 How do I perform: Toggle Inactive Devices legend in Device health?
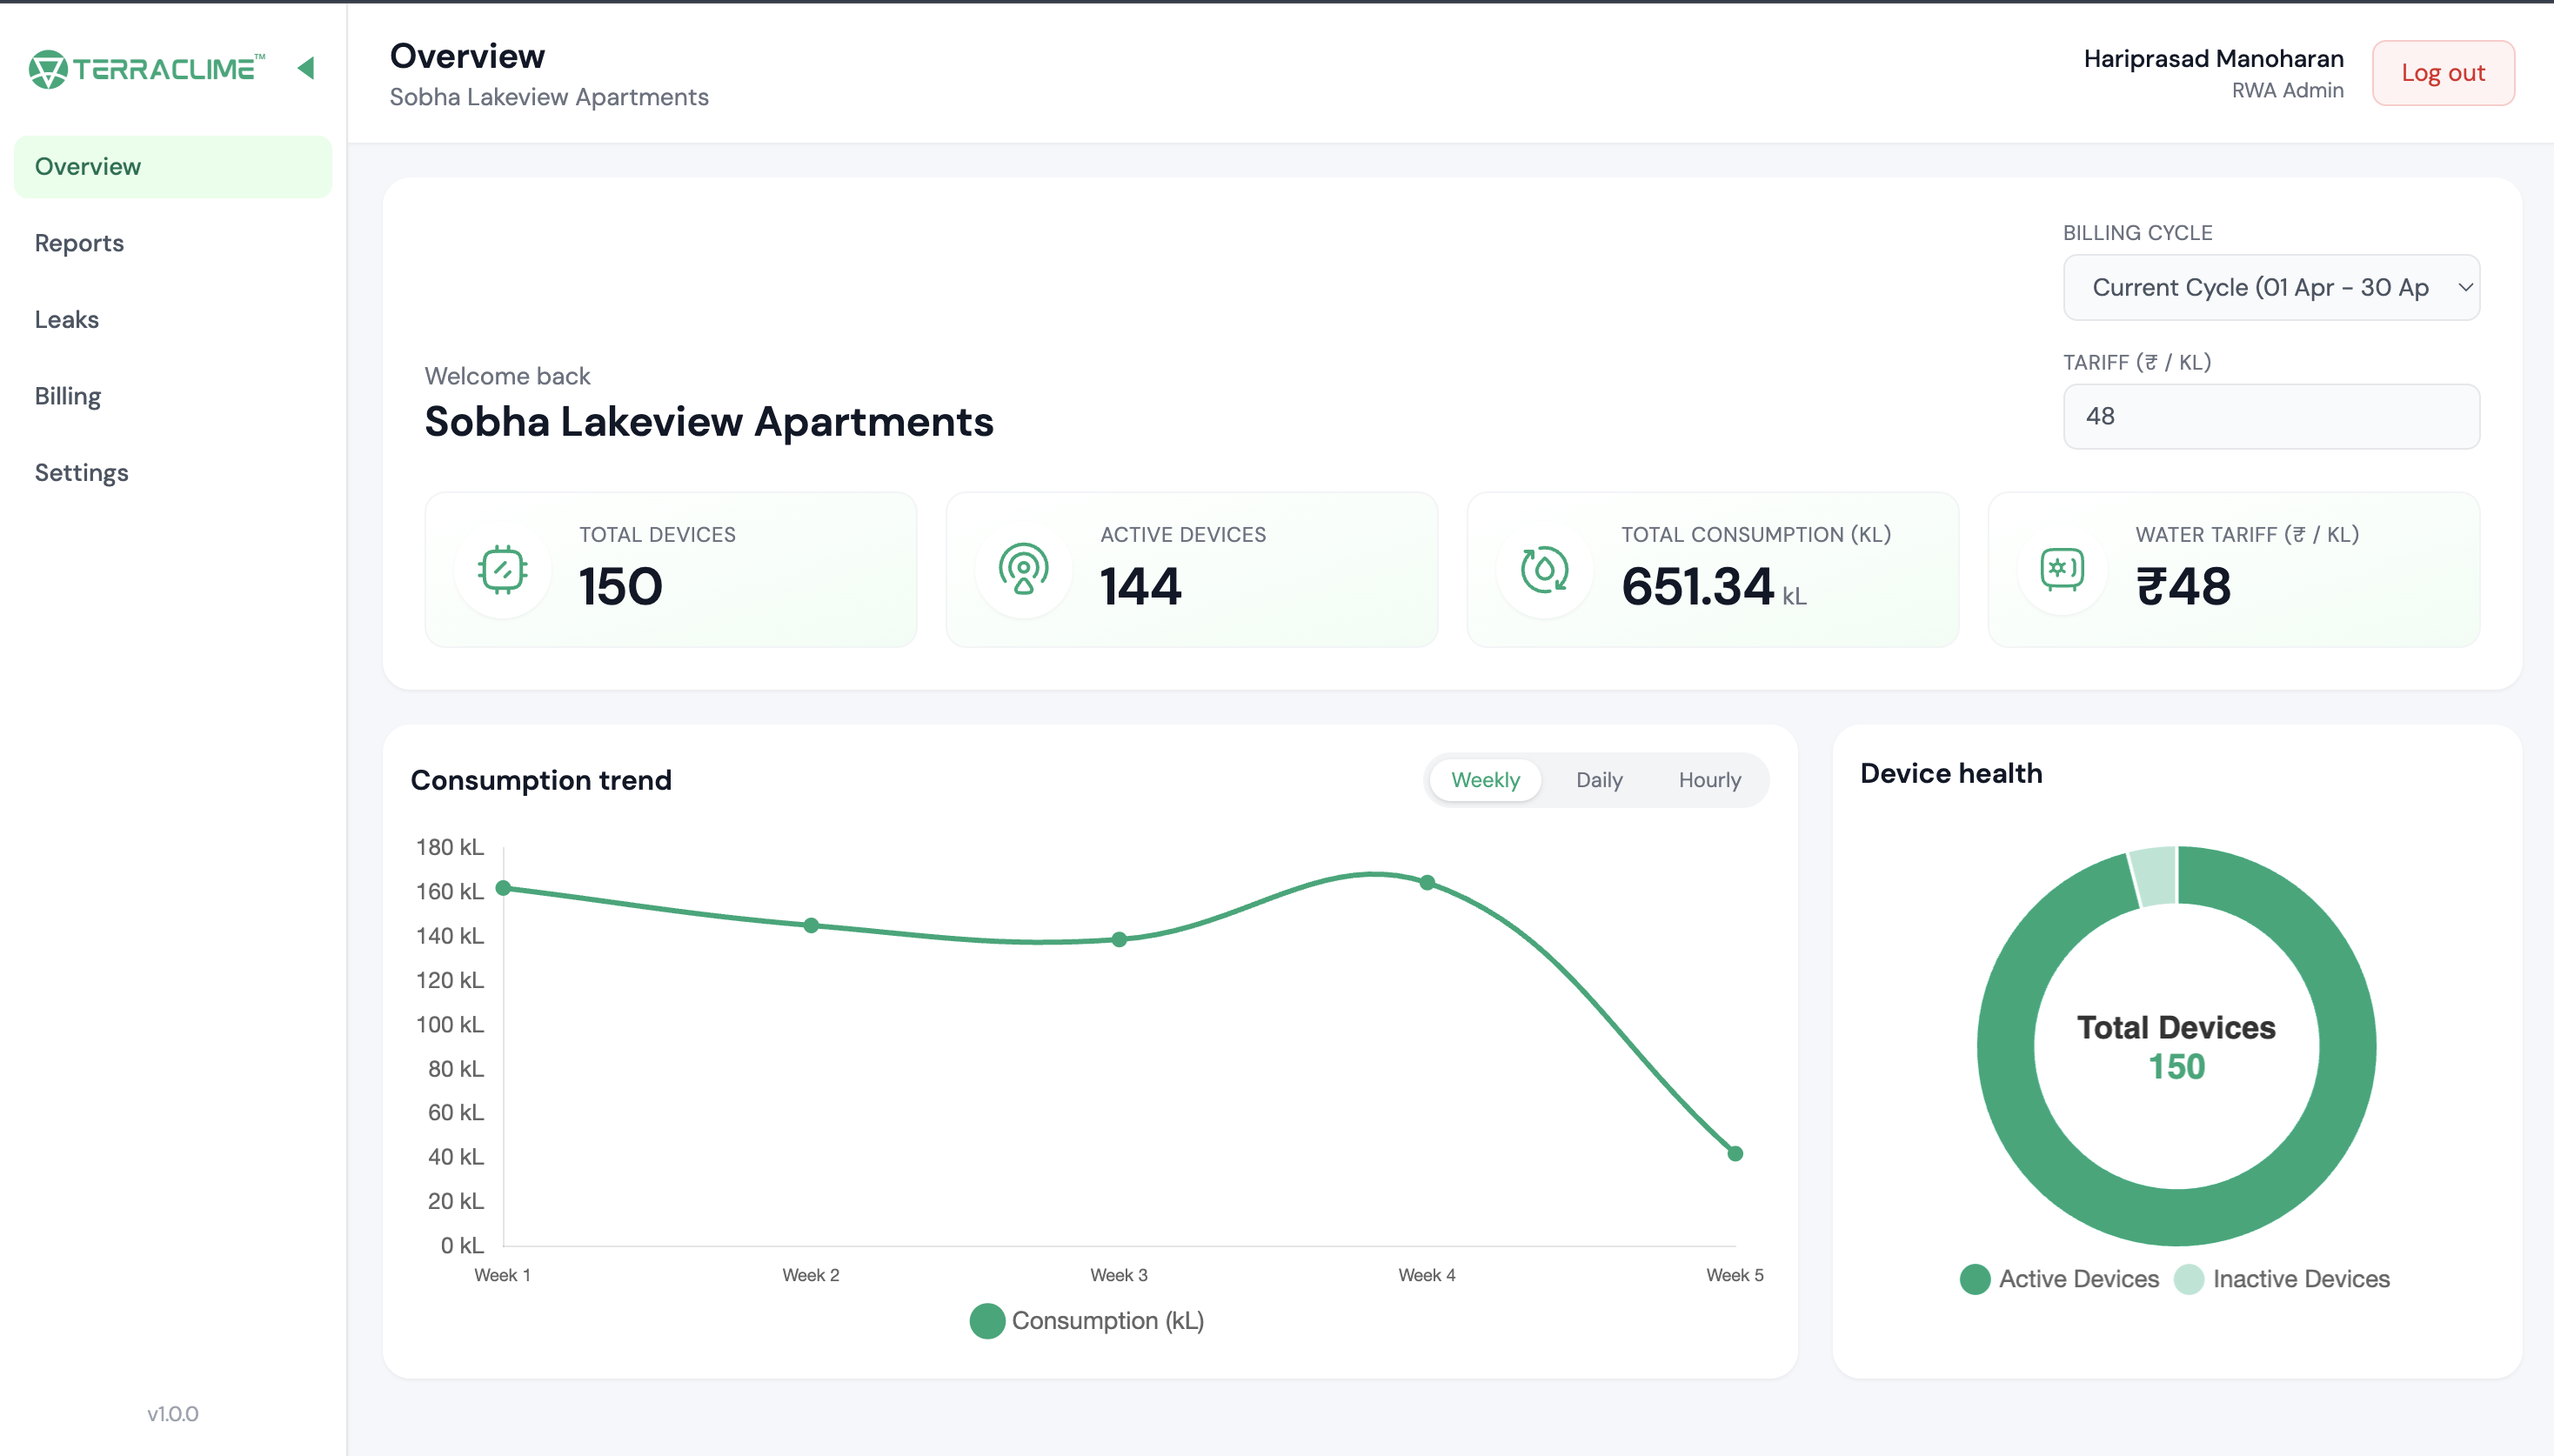pos(2282,1279)
